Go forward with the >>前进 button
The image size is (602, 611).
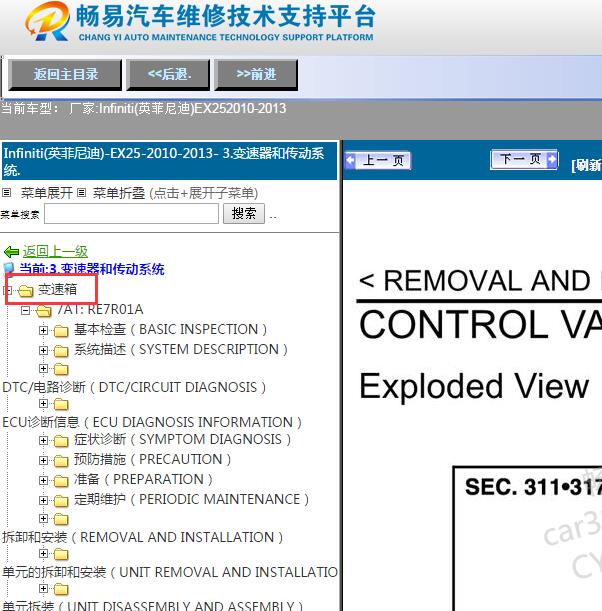click(x=256, y=74)
